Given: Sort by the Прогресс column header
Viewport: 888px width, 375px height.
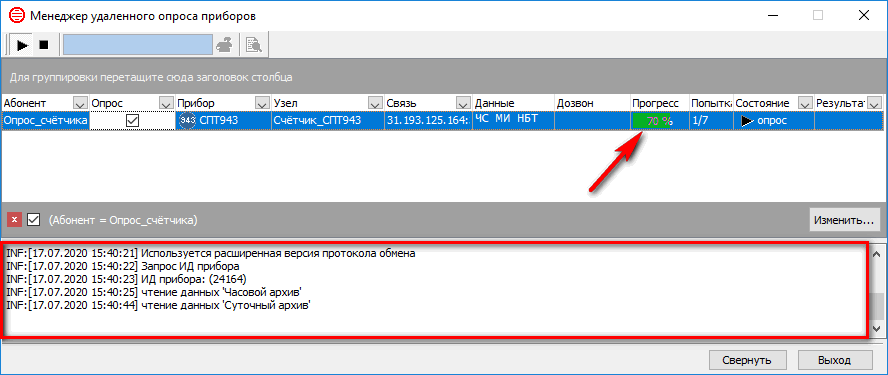Looking at the screenshot, I should [659, 103].
